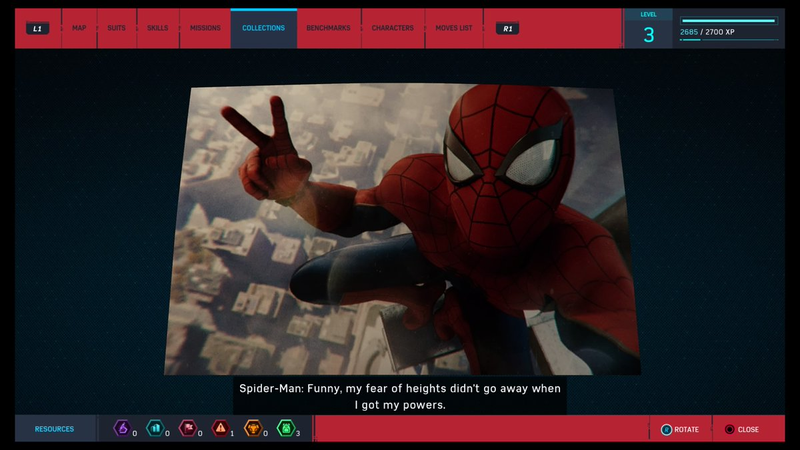Screen dimensions: 800x450
Task: View the Characters tab
Action: click(392, 28)
